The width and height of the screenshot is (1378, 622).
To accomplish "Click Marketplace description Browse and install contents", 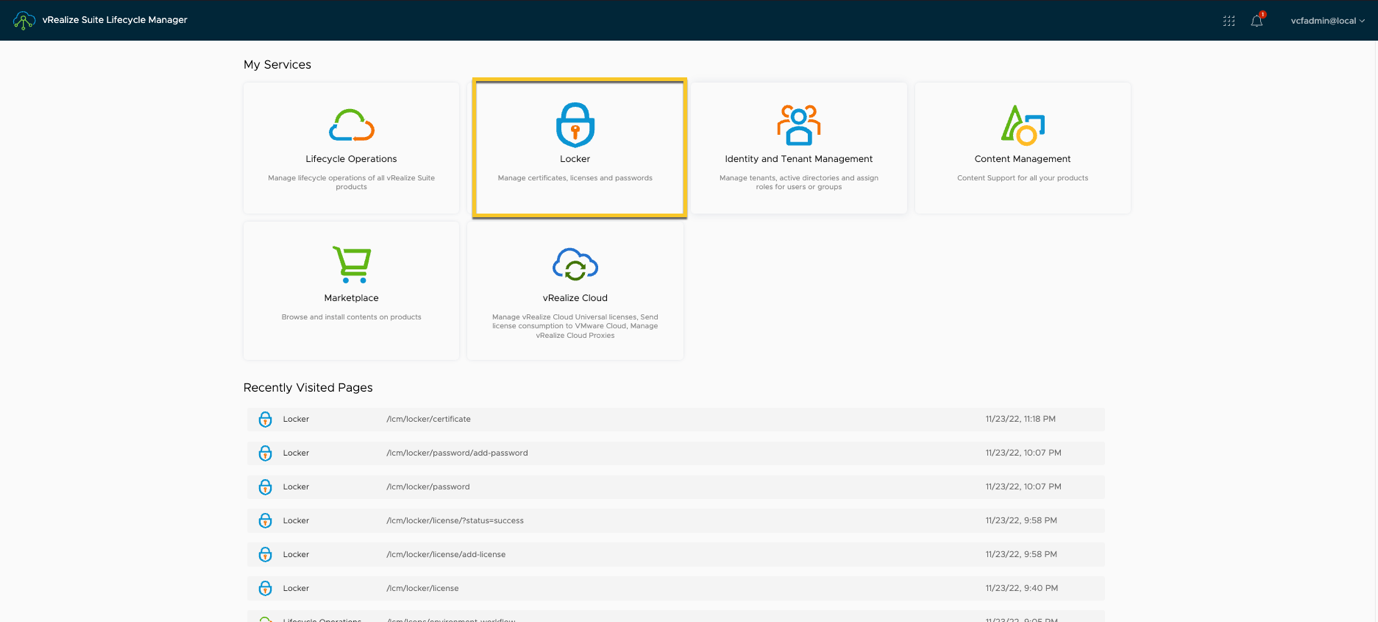I will click(351, 317).
